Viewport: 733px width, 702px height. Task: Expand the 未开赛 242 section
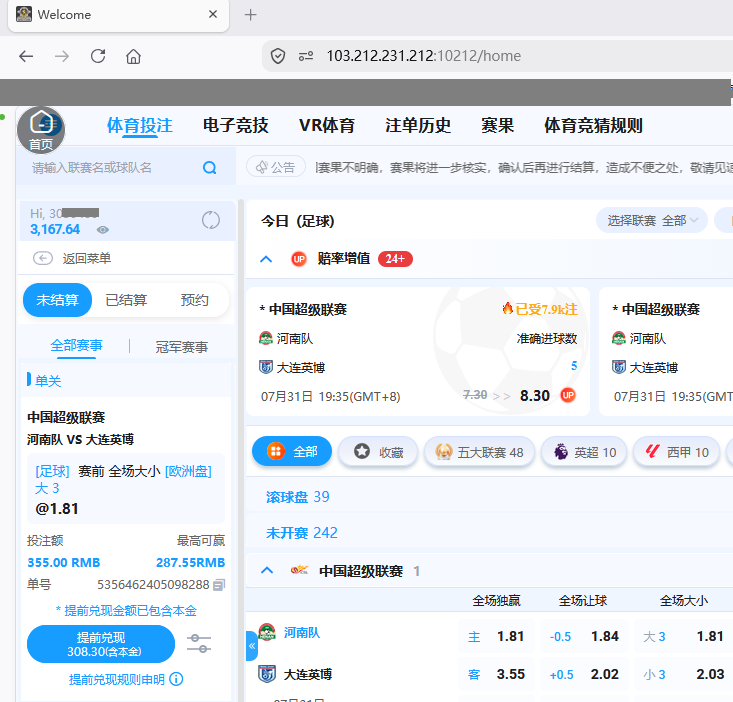point(302,533)
